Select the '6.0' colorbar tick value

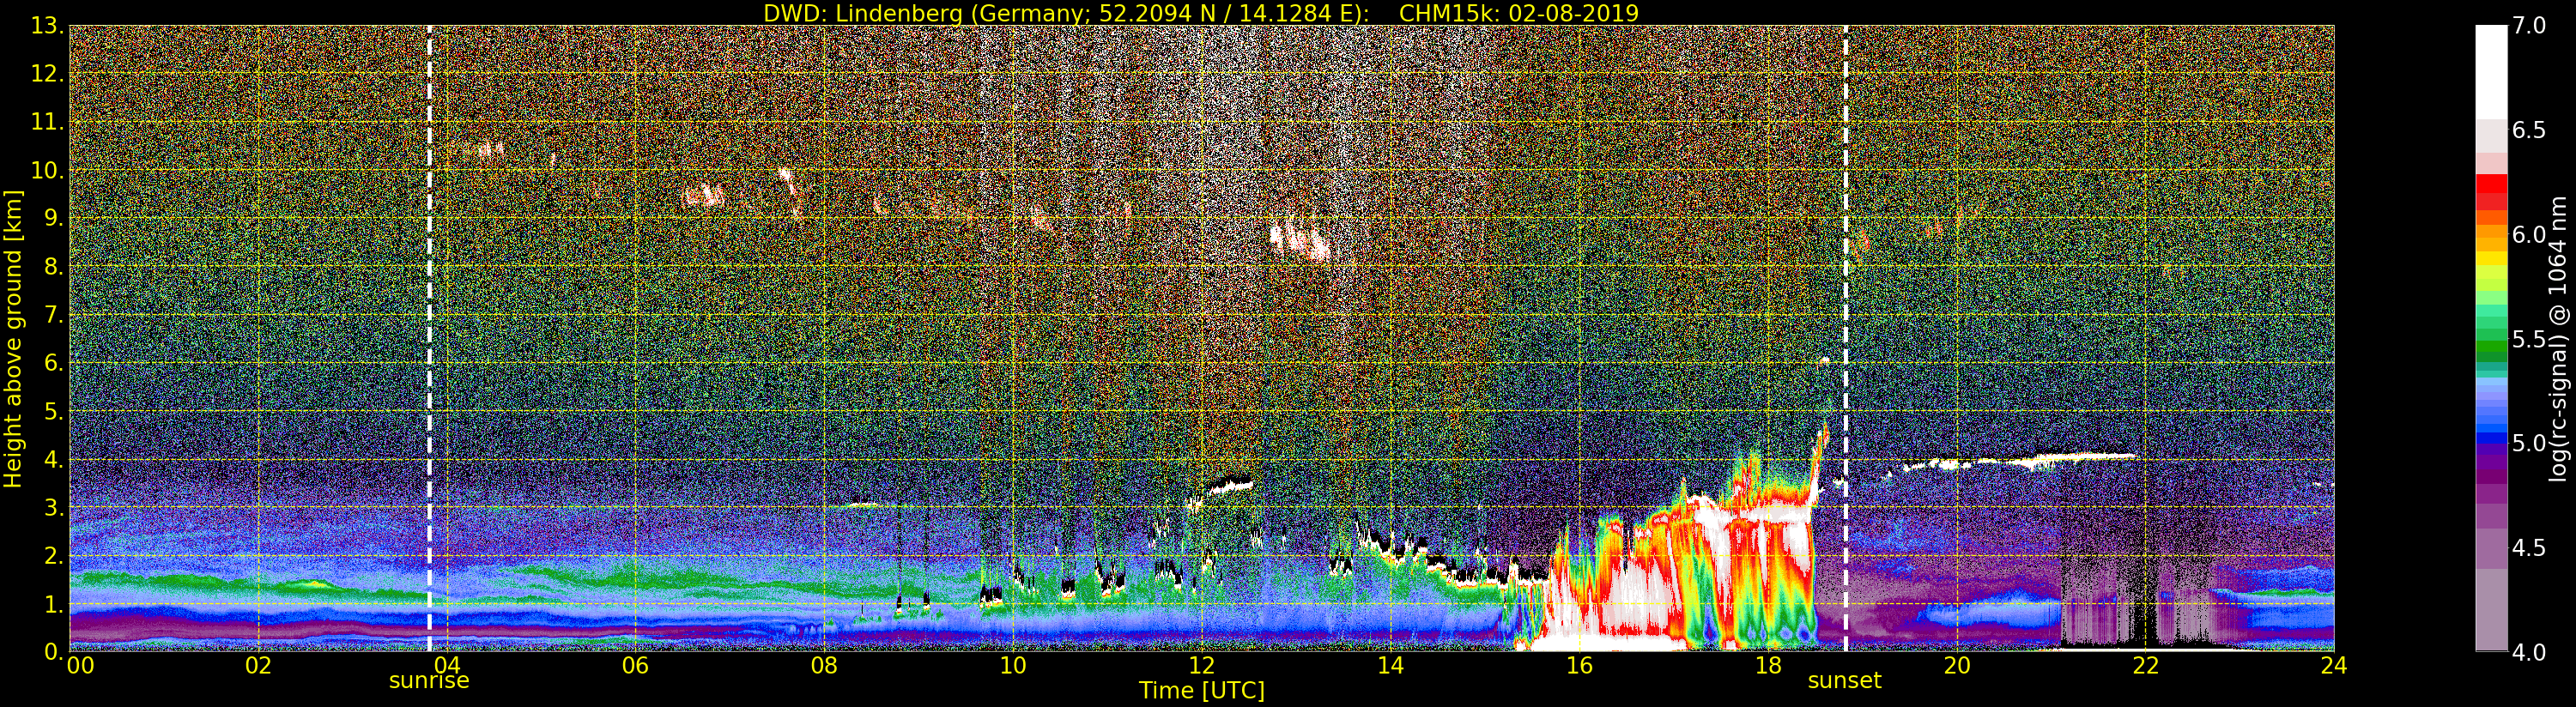2529,235
